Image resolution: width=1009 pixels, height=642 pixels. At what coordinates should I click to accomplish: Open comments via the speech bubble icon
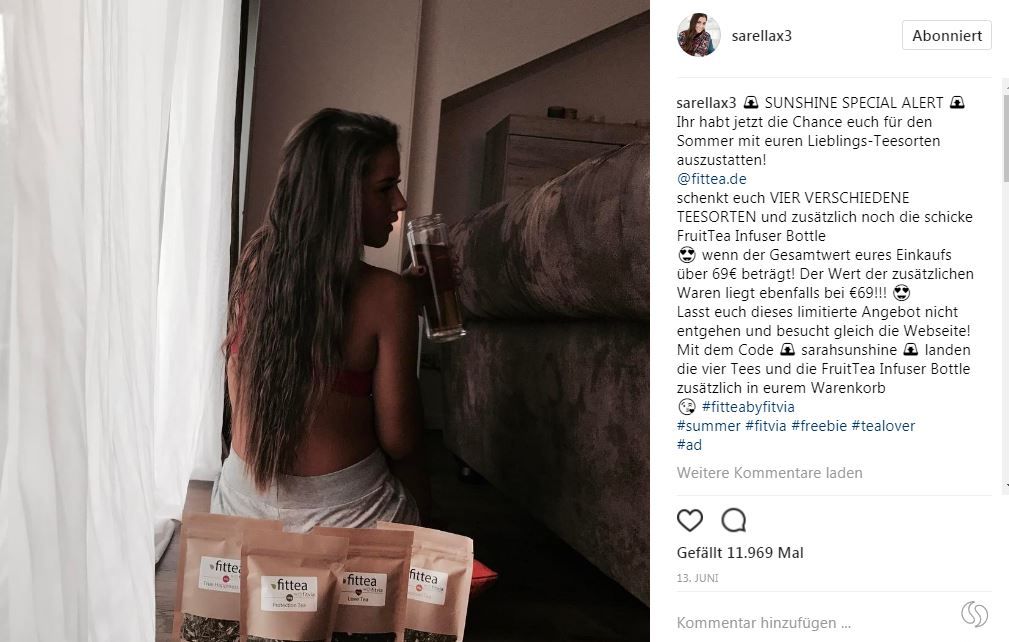coord(734,520)
